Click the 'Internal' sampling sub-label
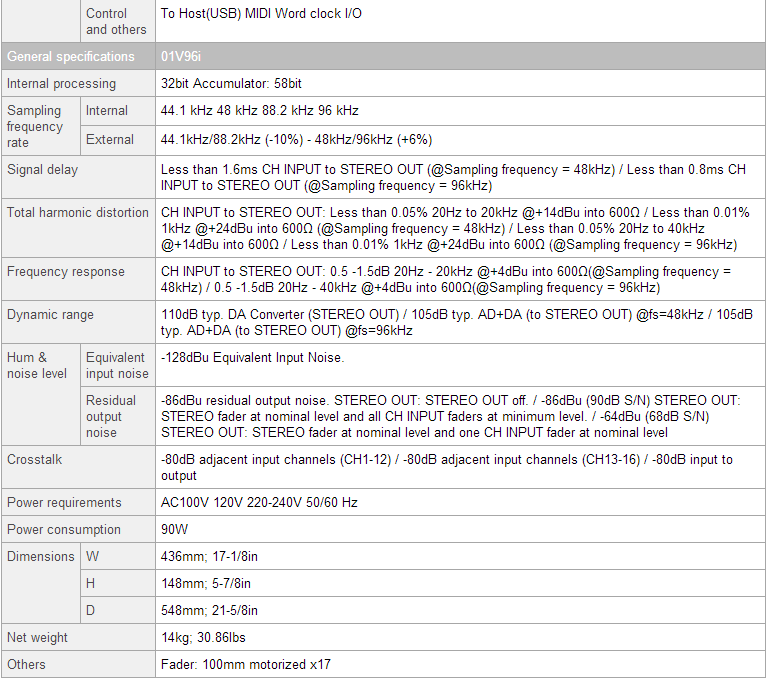The image size is (766, 678). 106,111
